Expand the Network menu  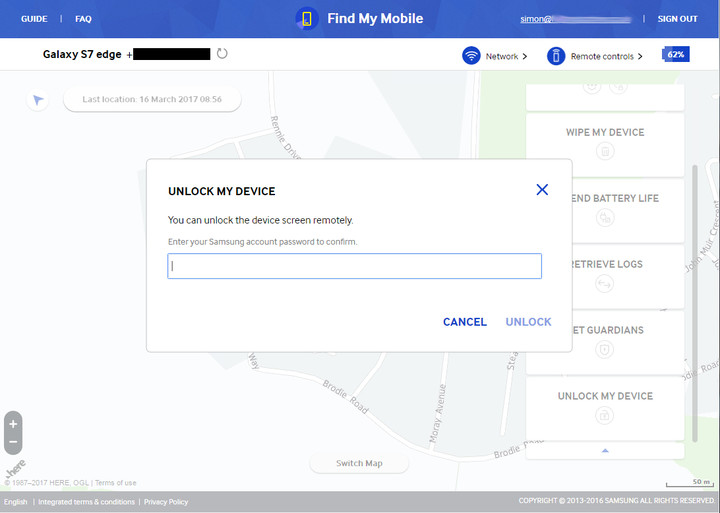point(506,57)
